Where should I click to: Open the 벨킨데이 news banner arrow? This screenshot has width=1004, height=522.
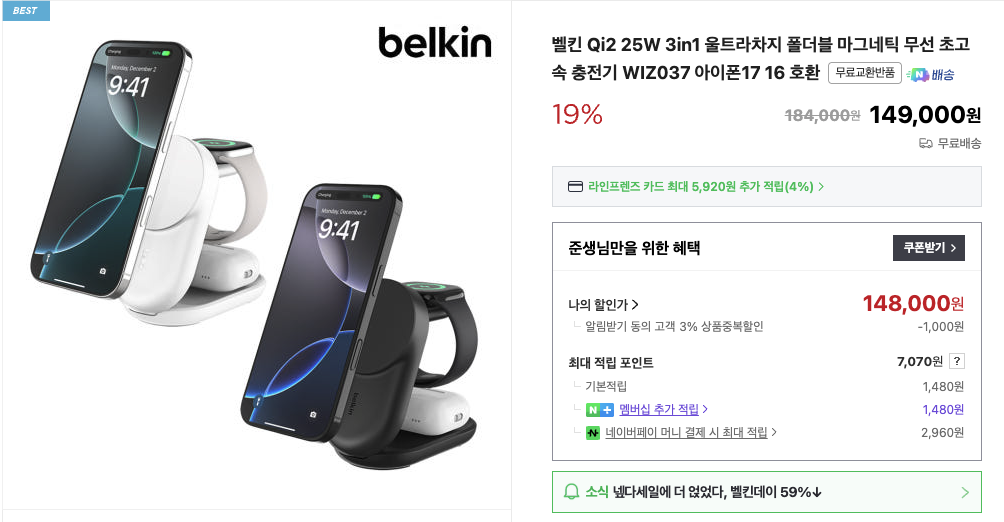[965, 492]
